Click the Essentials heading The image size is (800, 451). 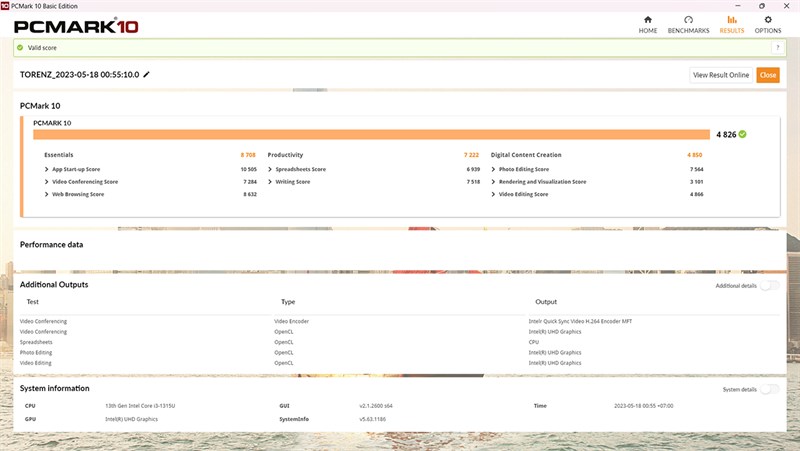[59, 155]
